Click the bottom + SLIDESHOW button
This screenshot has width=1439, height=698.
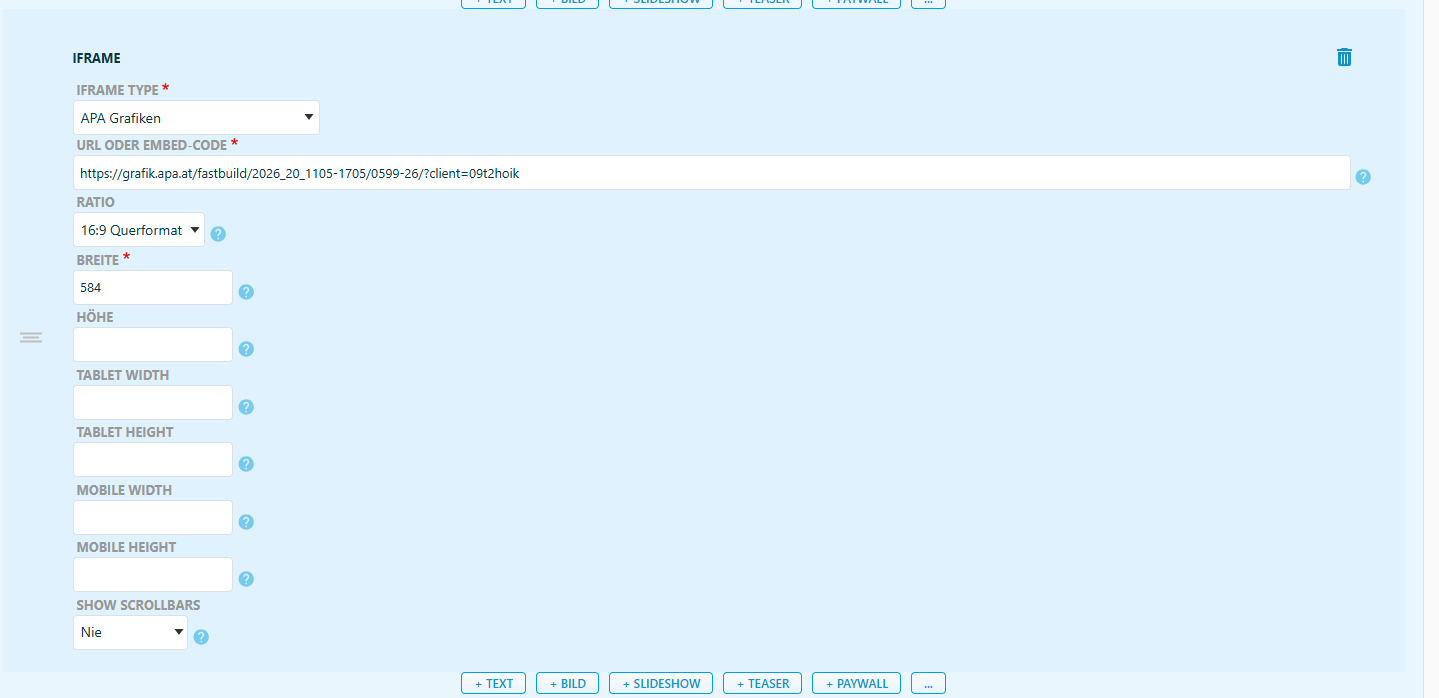pos(661,684)
